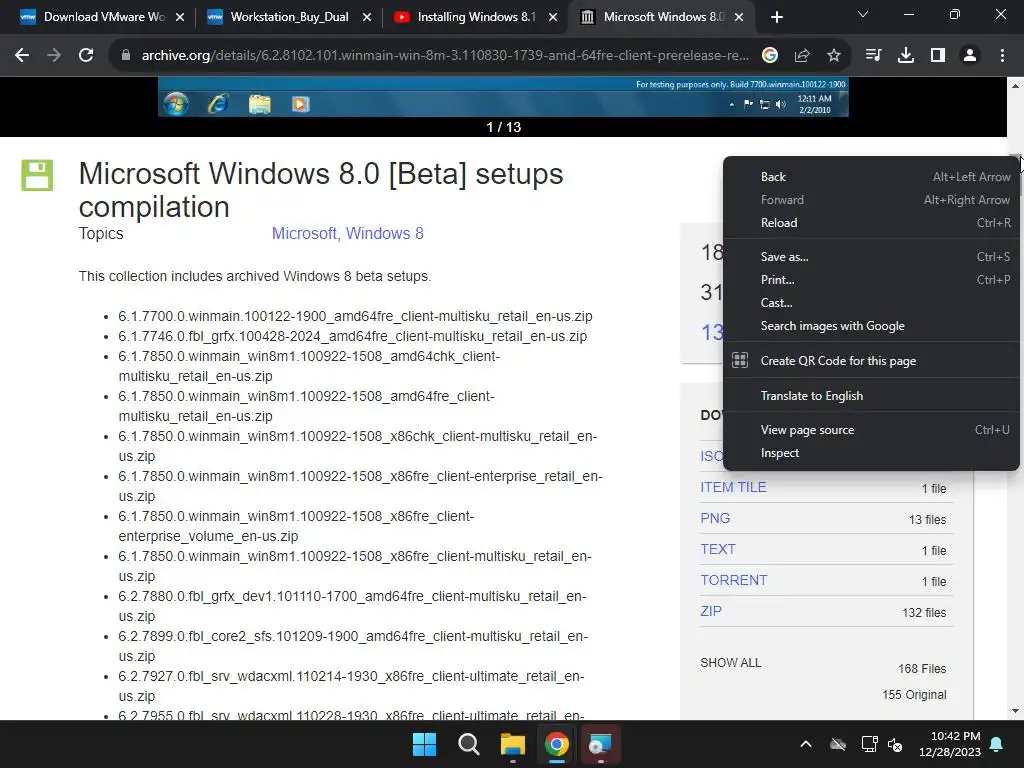Screen dimensions: 1024x768
Task: Open Chrome downloads icon
Action: [906, 56]
